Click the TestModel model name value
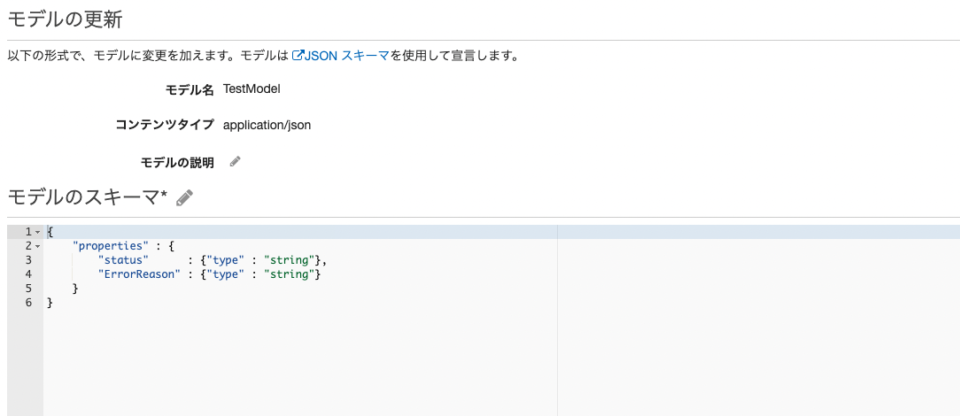The width and height of the screenshot is (960, 416). pyautogui.click(x=251, y=89)
